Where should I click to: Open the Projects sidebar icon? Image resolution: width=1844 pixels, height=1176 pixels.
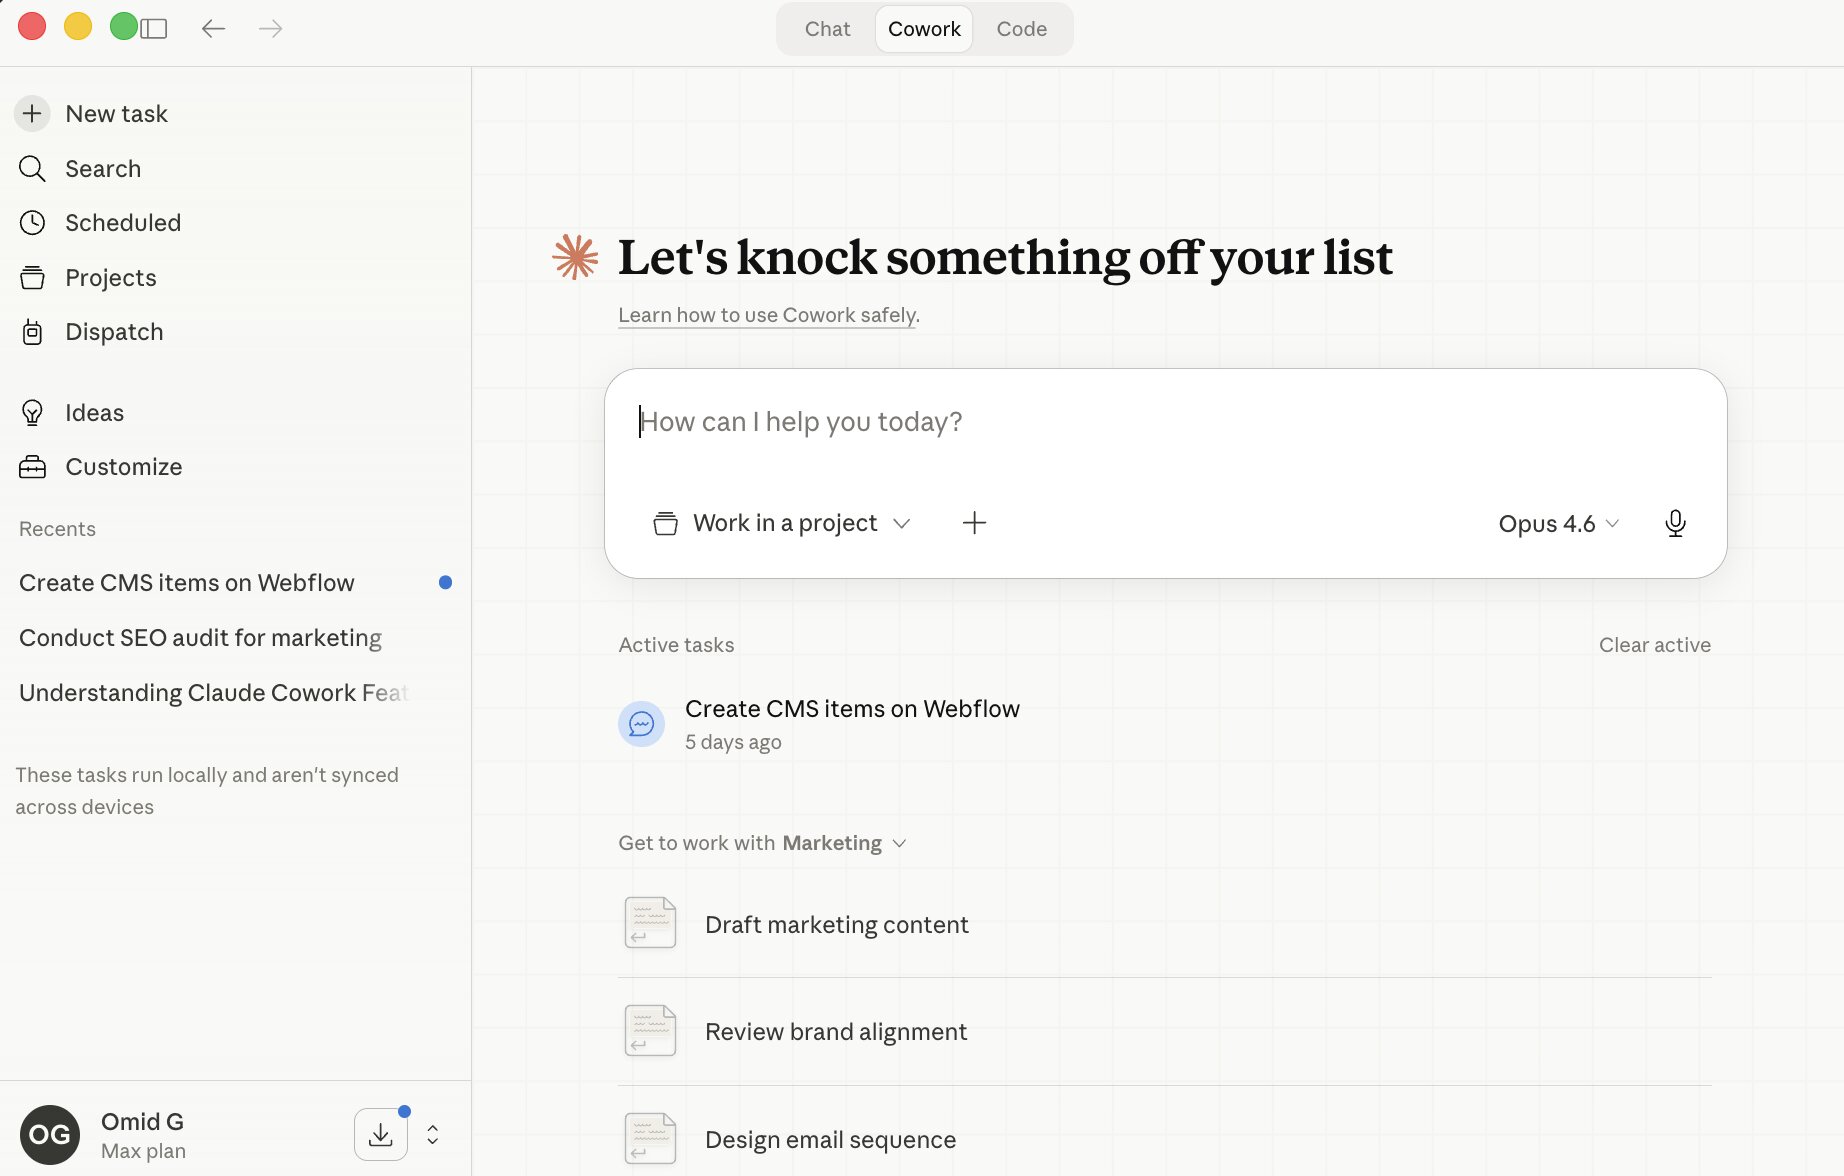click(x=32, y=278)
